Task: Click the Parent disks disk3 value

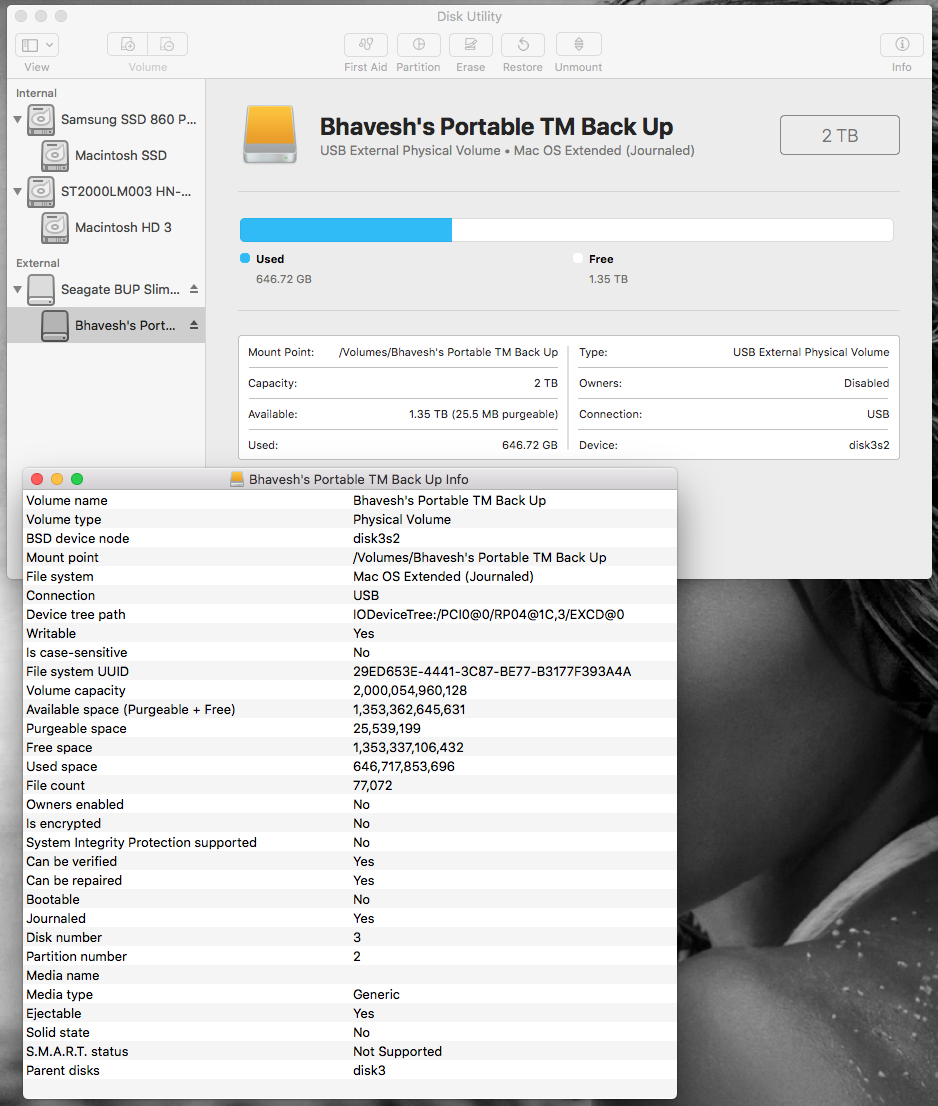Action: [x=369, y=1070]
